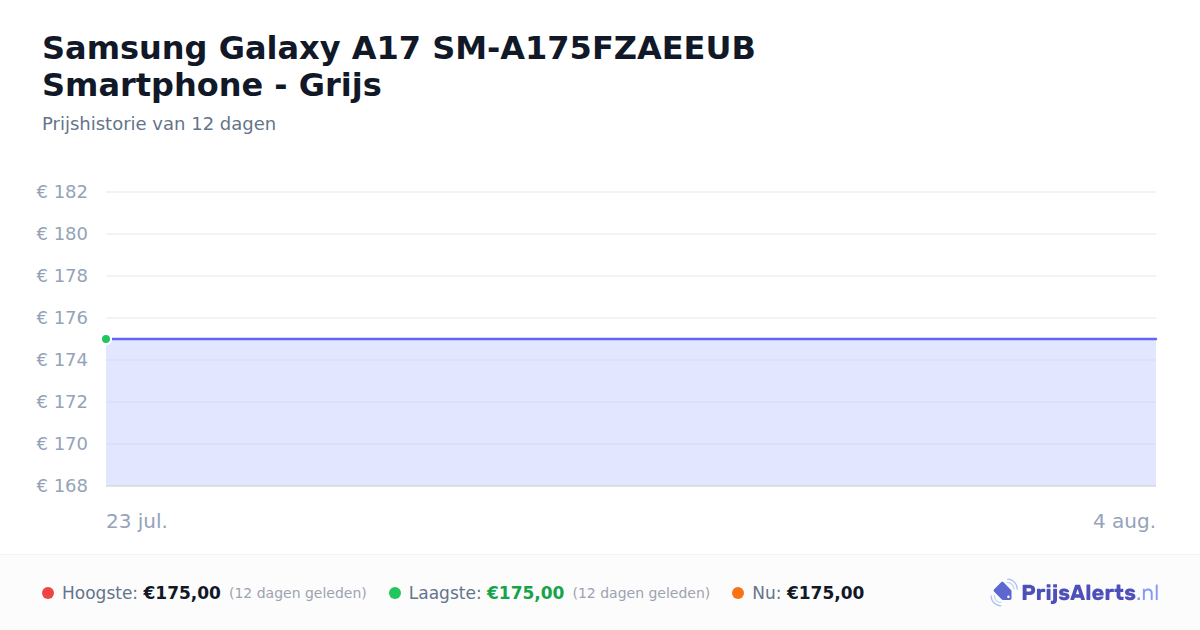Click the € 182 axis label
This screenshot has height=630, width=1200.
(x=62, y=192)
